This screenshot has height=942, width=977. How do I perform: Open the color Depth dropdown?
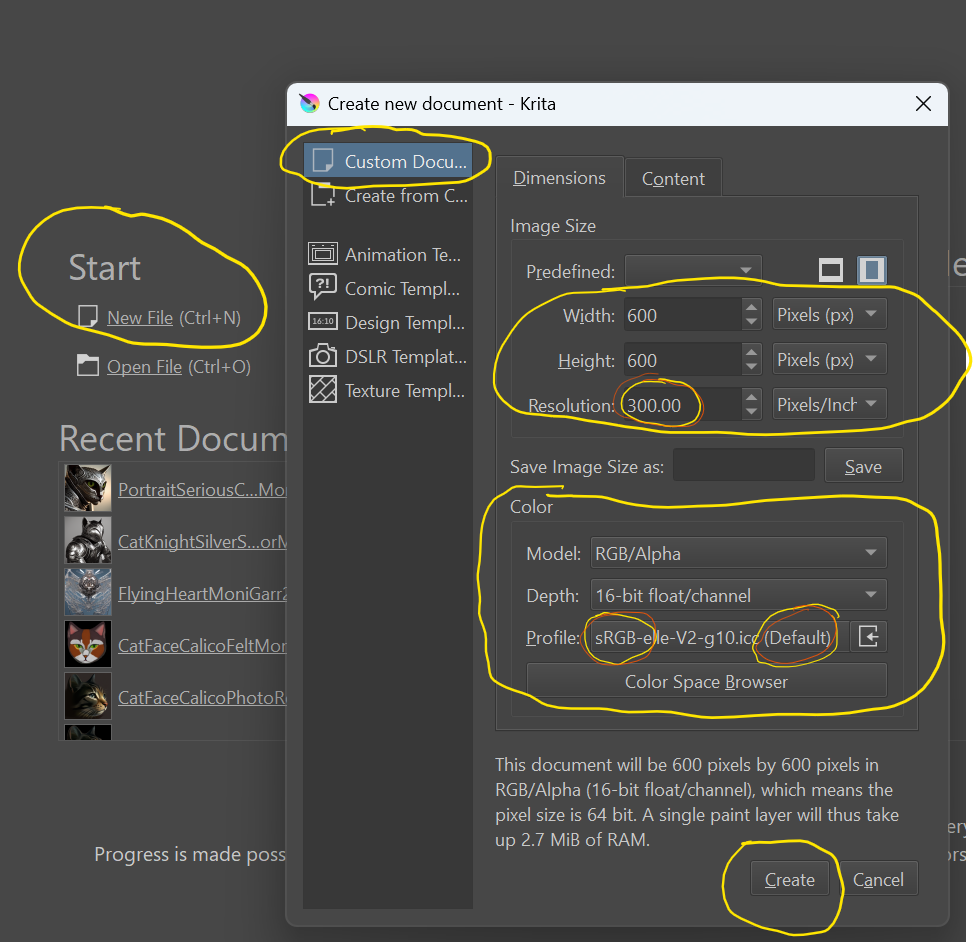738,595
